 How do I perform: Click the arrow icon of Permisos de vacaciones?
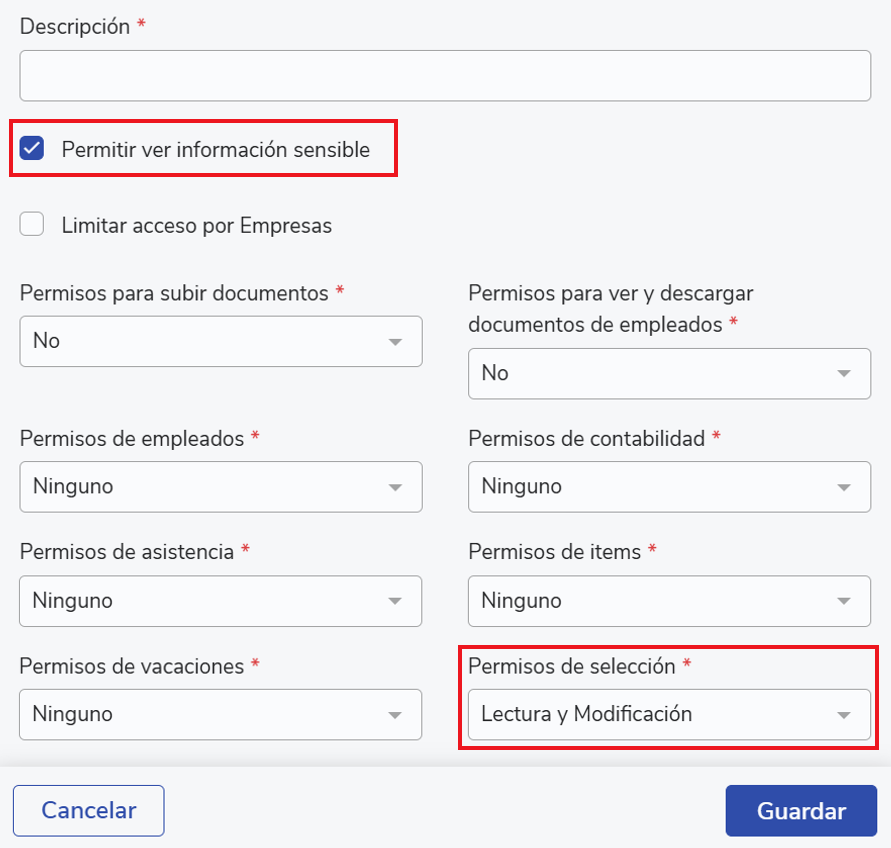395,716
